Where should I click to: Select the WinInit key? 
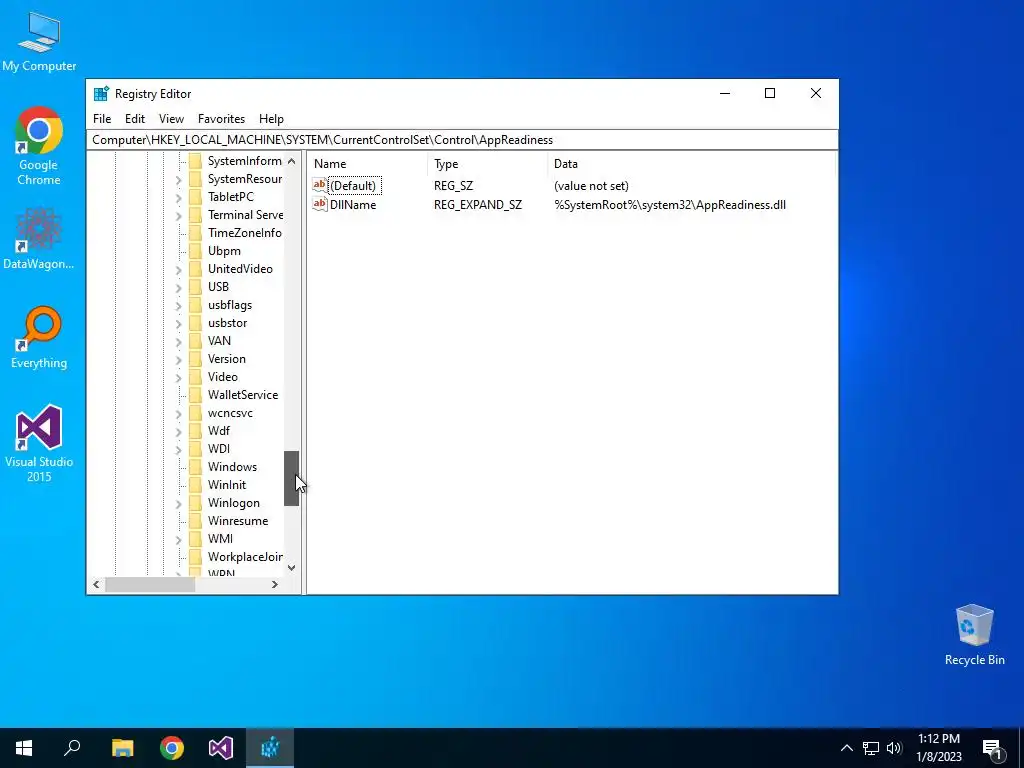227,485
